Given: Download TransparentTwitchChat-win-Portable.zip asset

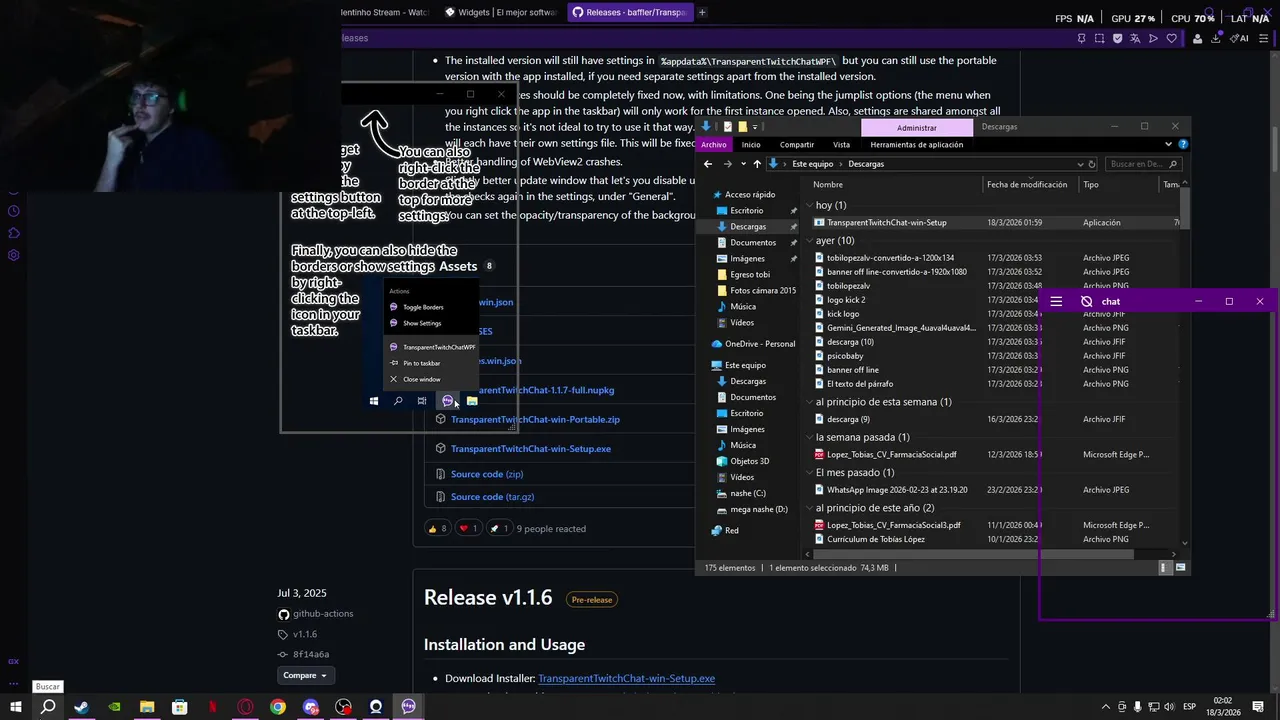Looking at the screenshot, I should [x=535, y=419].
